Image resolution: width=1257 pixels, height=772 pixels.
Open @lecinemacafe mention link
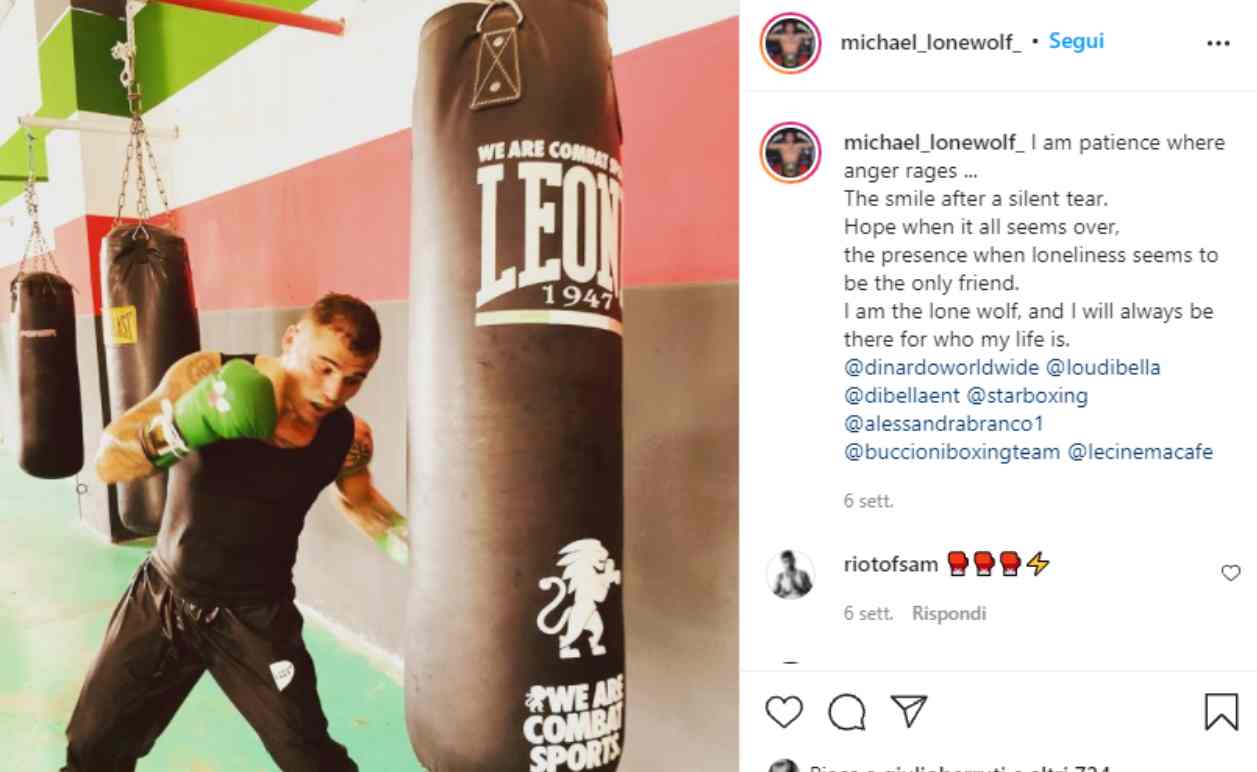[x=1140, y=451]
